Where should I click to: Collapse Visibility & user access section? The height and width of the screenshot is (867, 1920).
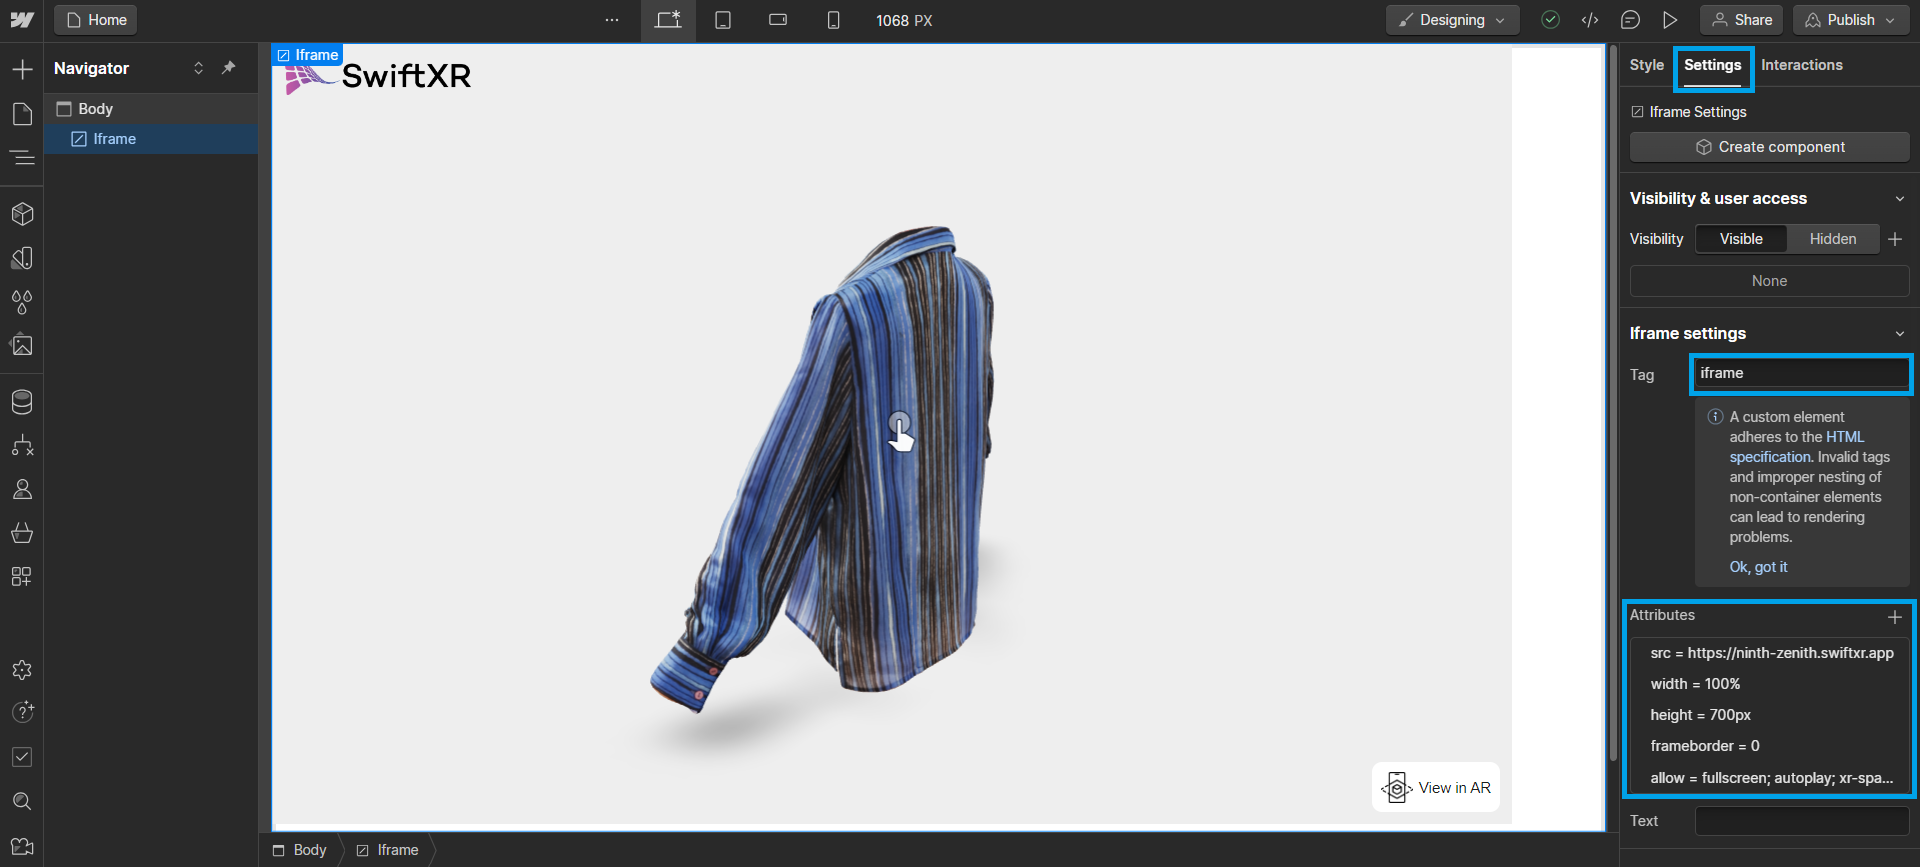point(1899,199)
